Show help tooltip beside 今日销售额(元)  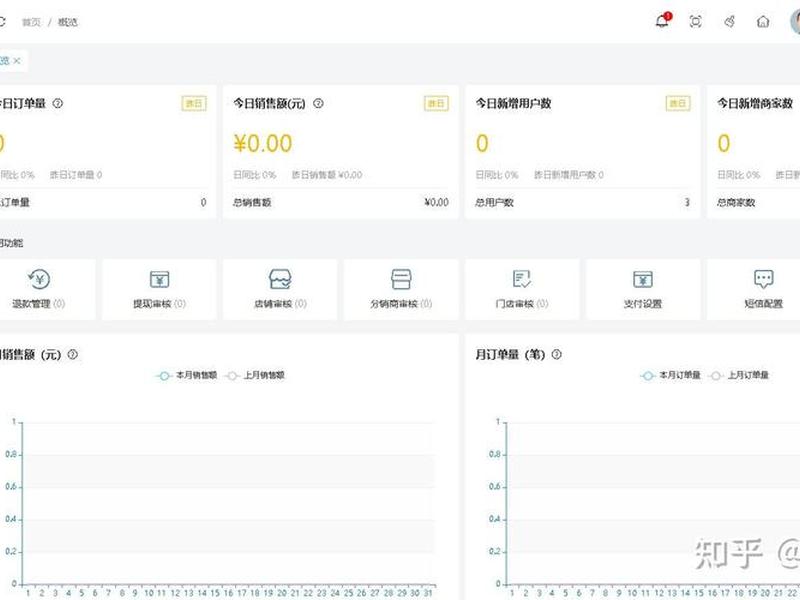coord(318,103)
